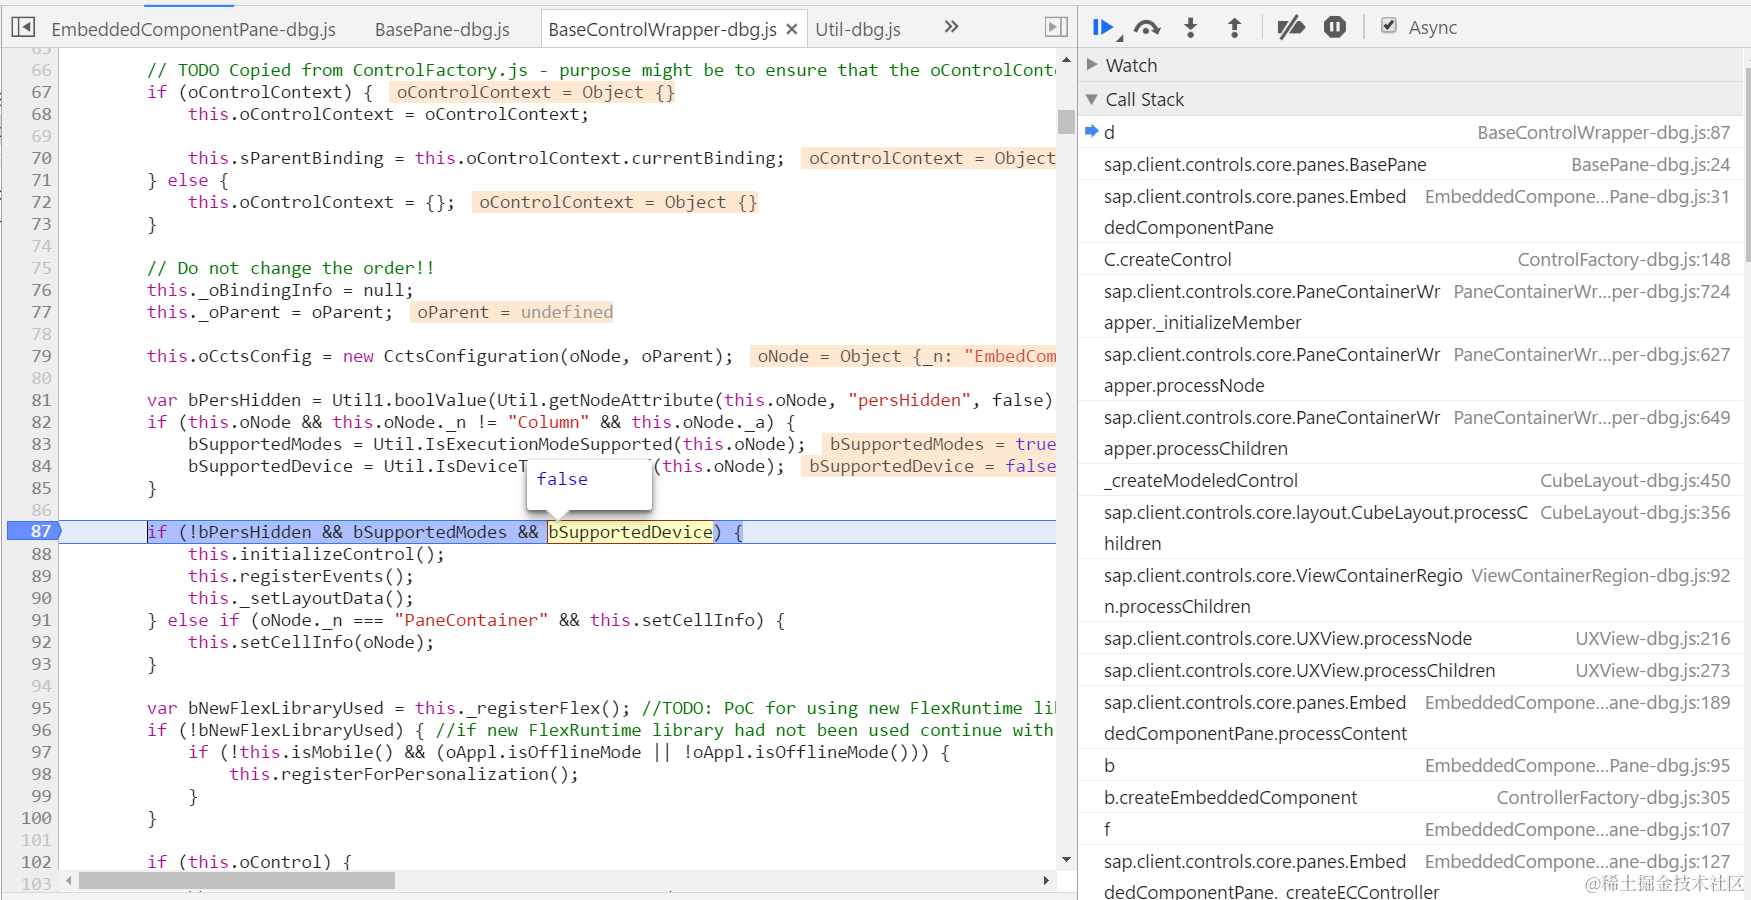Switch to EmbeddedComponentPane-dbg.js tab
The image size is (1751, 900).
(193, 29)
